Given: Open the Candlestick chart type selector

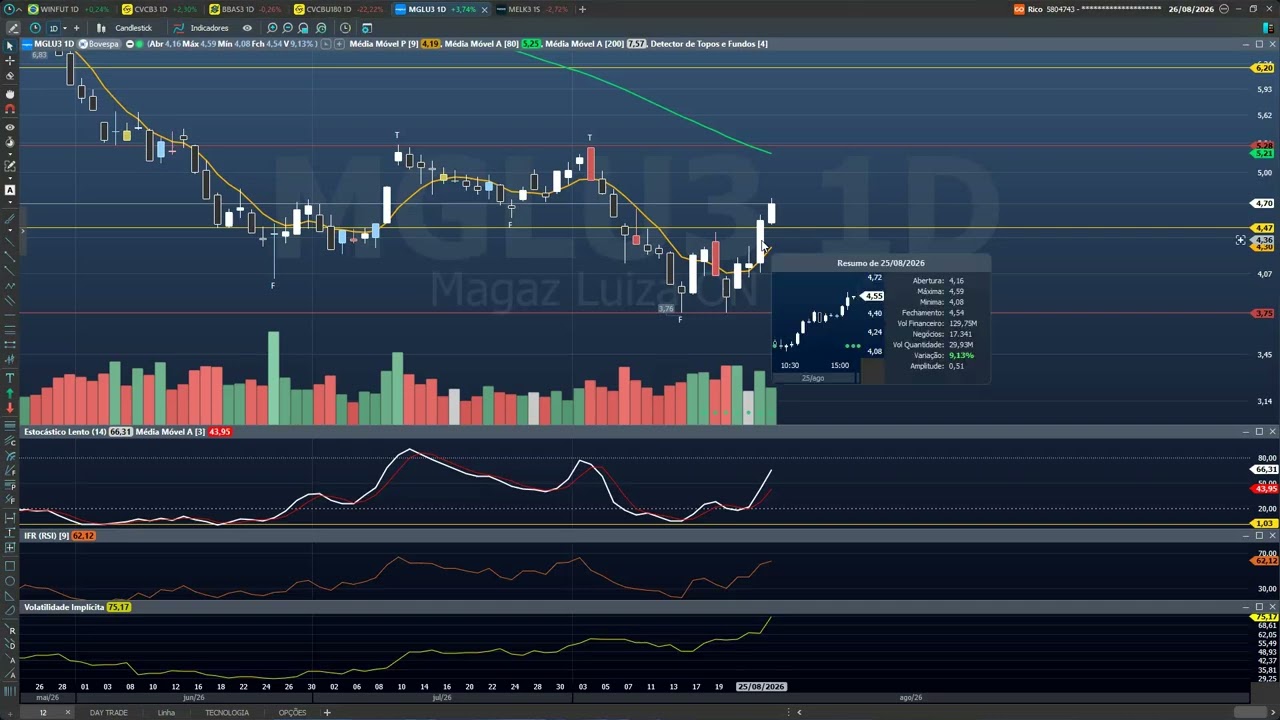Looking at the screenshot, I should [x=125, y=28].
